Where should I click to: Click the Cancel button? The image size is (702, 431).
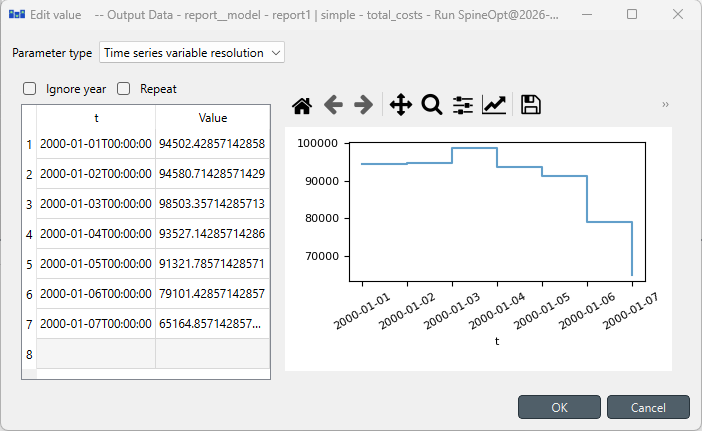648,407
